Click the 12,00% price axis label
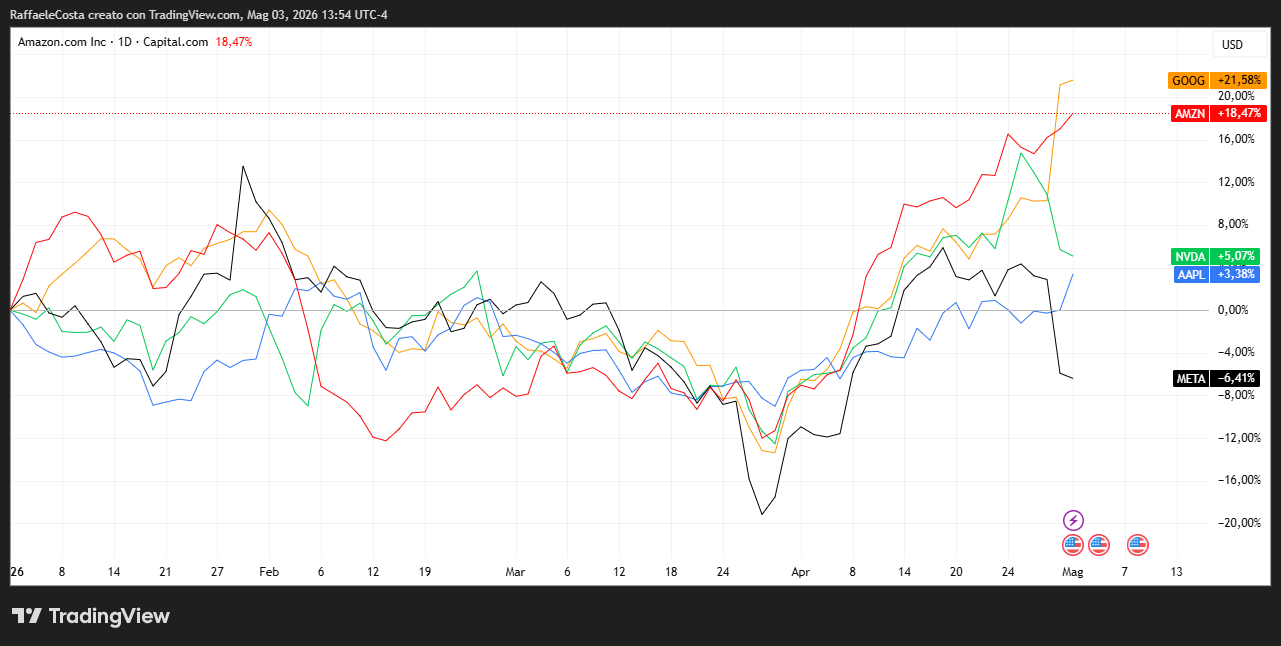Screen dimensions: 1281x646 (1236, 182)
